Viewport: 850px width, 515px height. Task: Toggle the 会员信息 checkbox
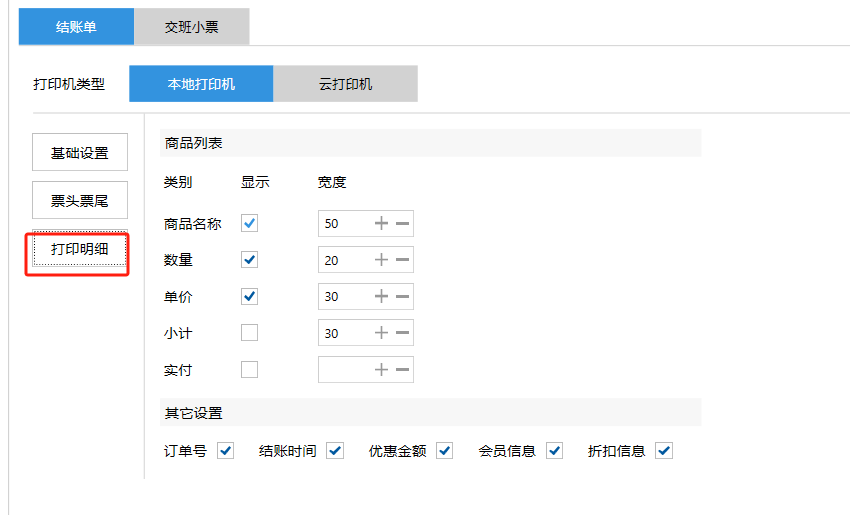(554, 451)
